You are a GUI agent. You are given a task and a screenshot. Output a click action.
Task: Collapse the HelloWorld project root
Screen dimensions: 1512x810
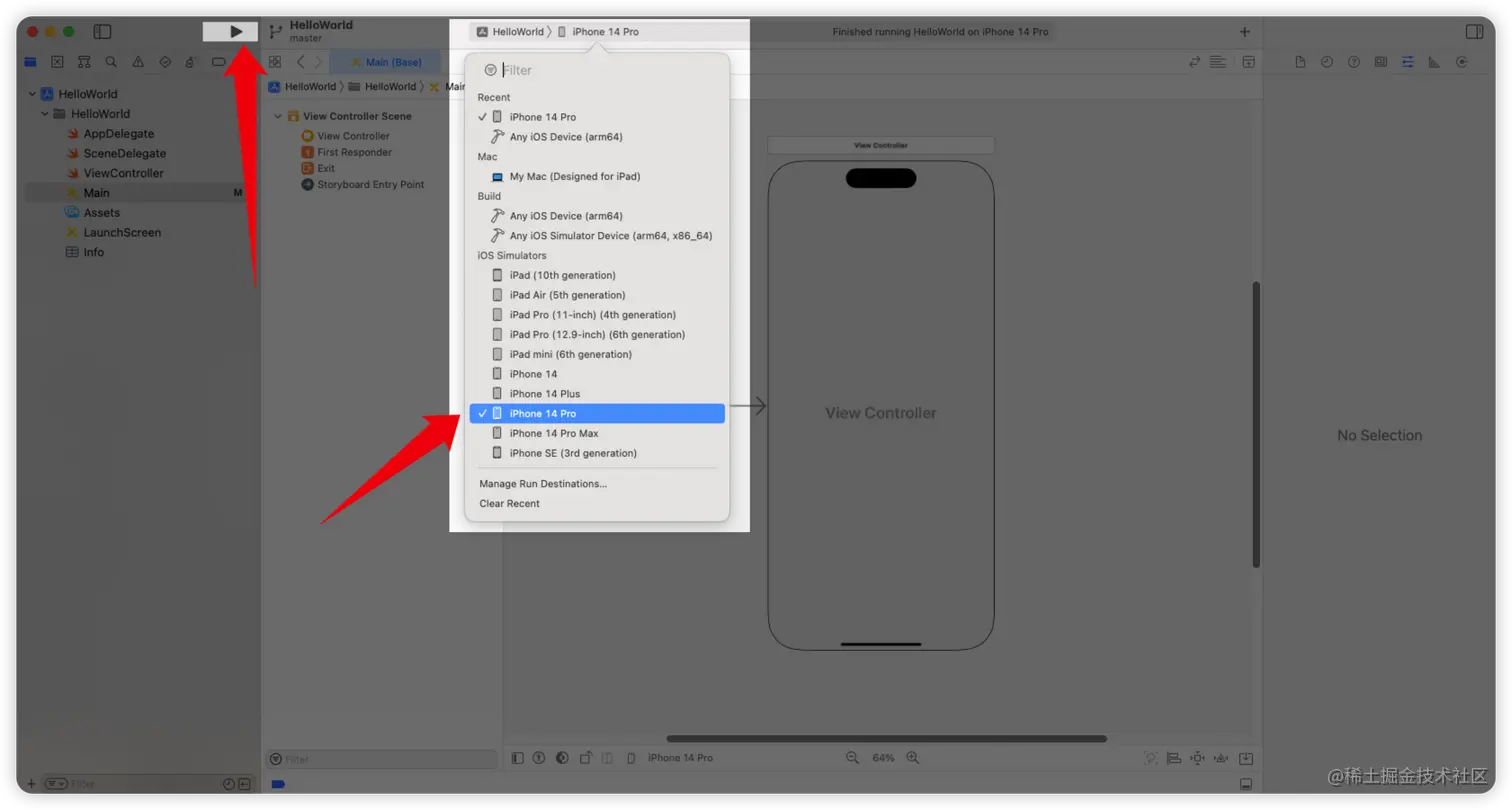(32, 94)
